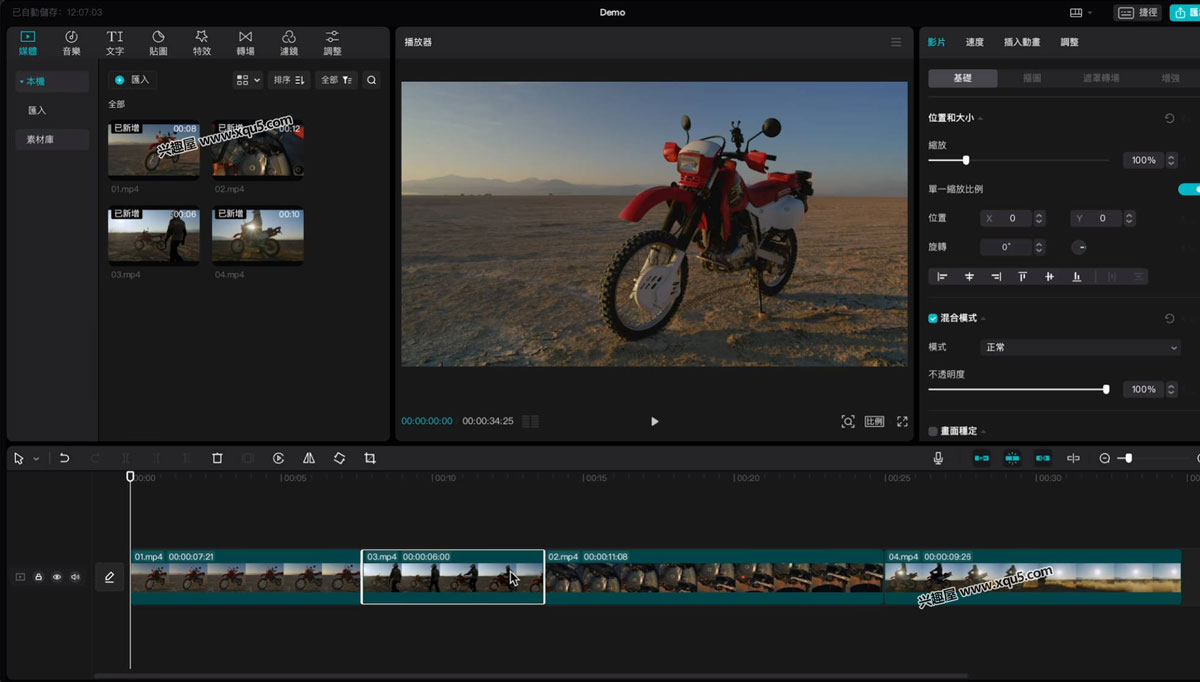Open the layout dropdown in the title bar

pos(1081,13)
